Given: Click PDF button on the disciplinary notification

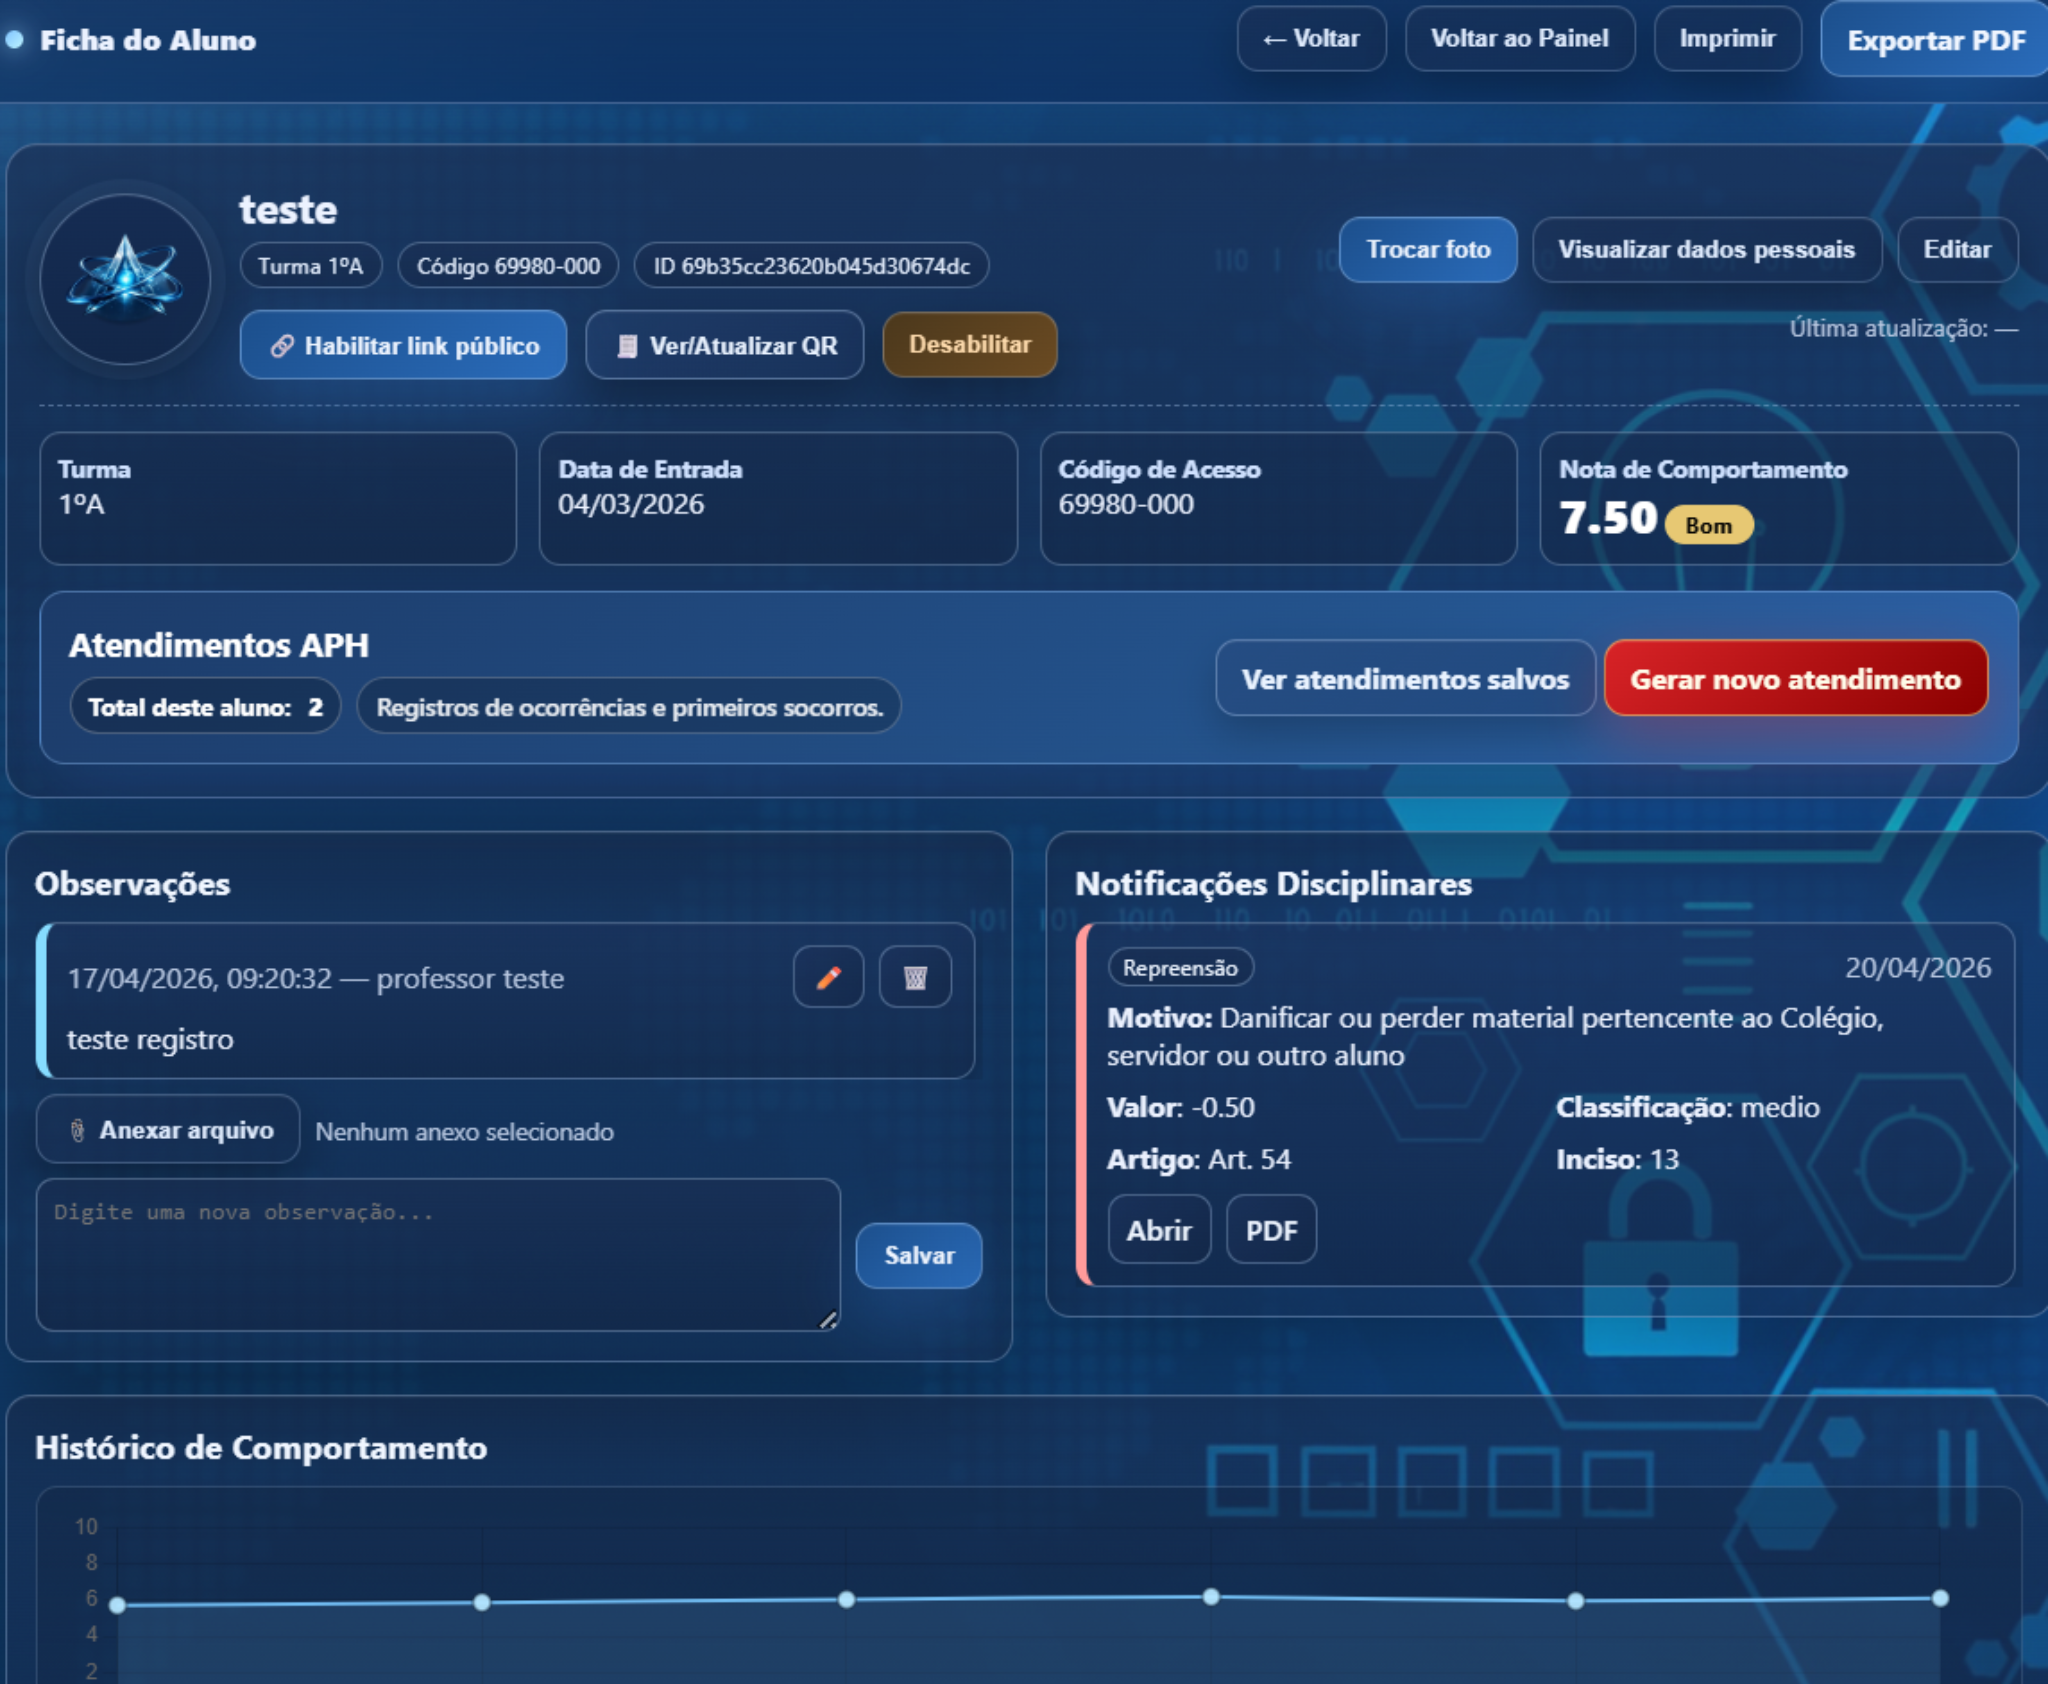Looking at the screenshot, I should (x=1271, y=1230).
